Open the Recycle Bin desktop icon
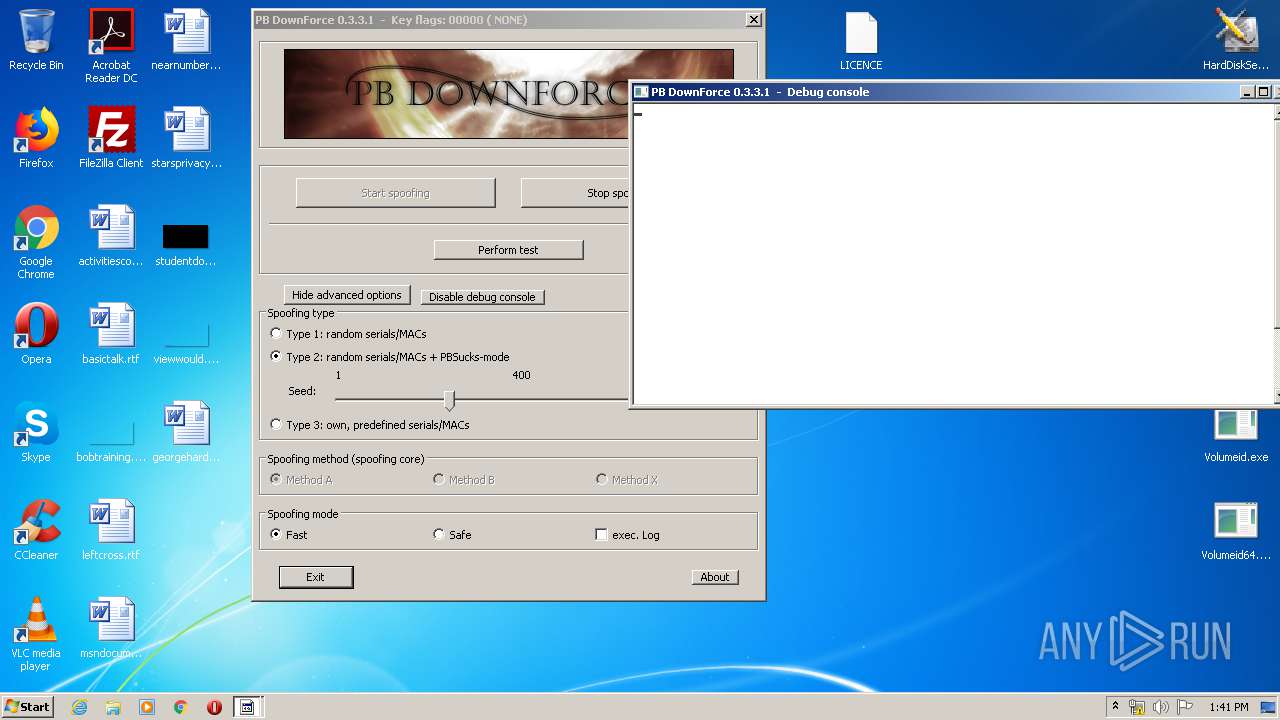1280x720 pixels. point(36,40)
